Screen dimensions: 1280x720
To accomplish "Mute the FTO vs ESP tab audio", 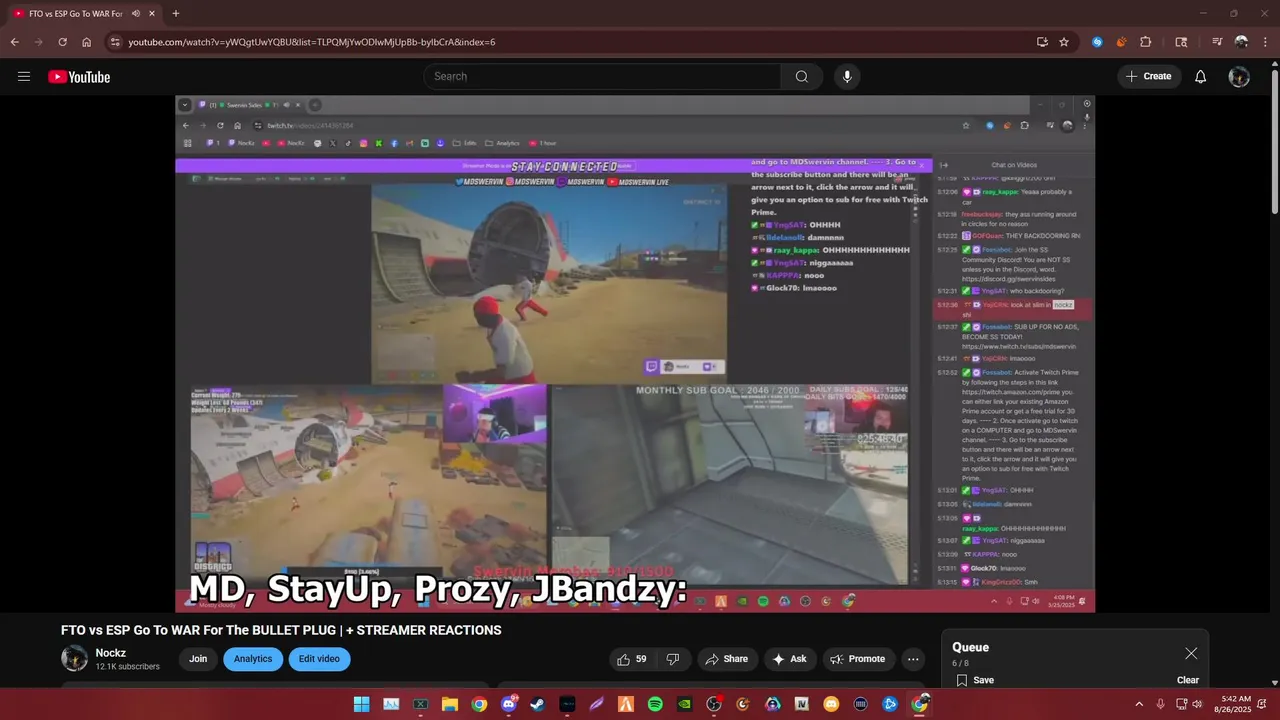I will 135,14.
